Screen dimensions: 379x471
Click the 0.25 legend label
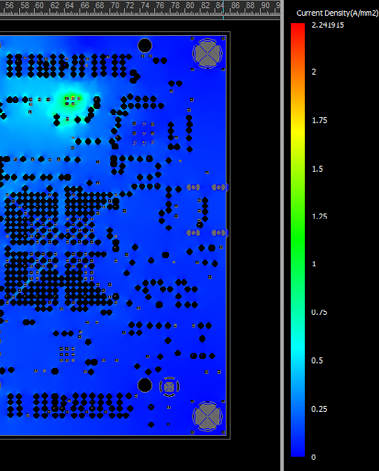pyautogui.click(x=319, y=409)
